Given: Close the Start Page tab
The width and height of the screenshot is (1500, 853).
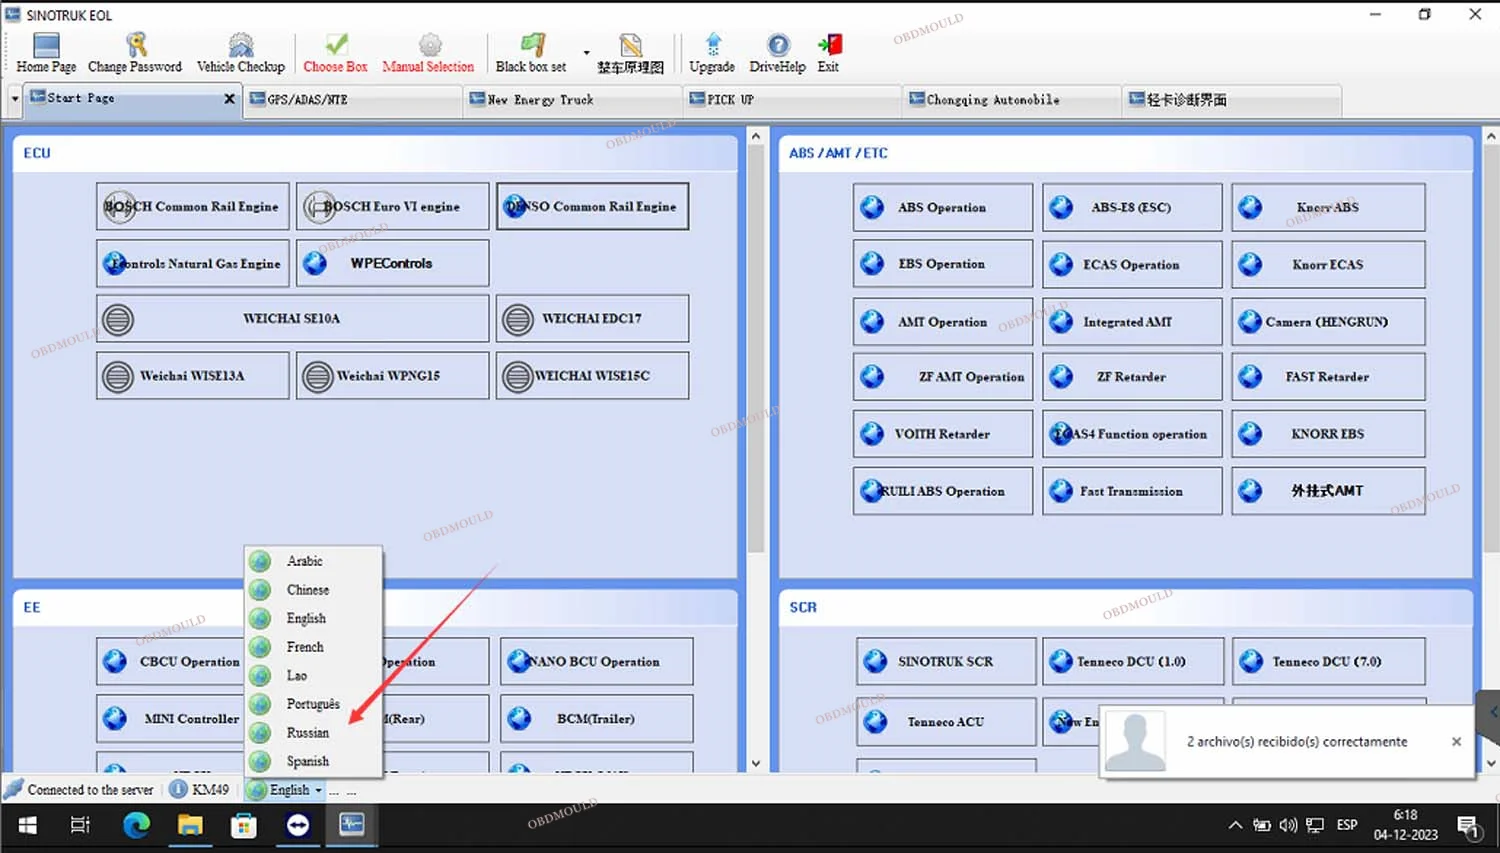Looking at the screenshot, I should click(229, 99).
